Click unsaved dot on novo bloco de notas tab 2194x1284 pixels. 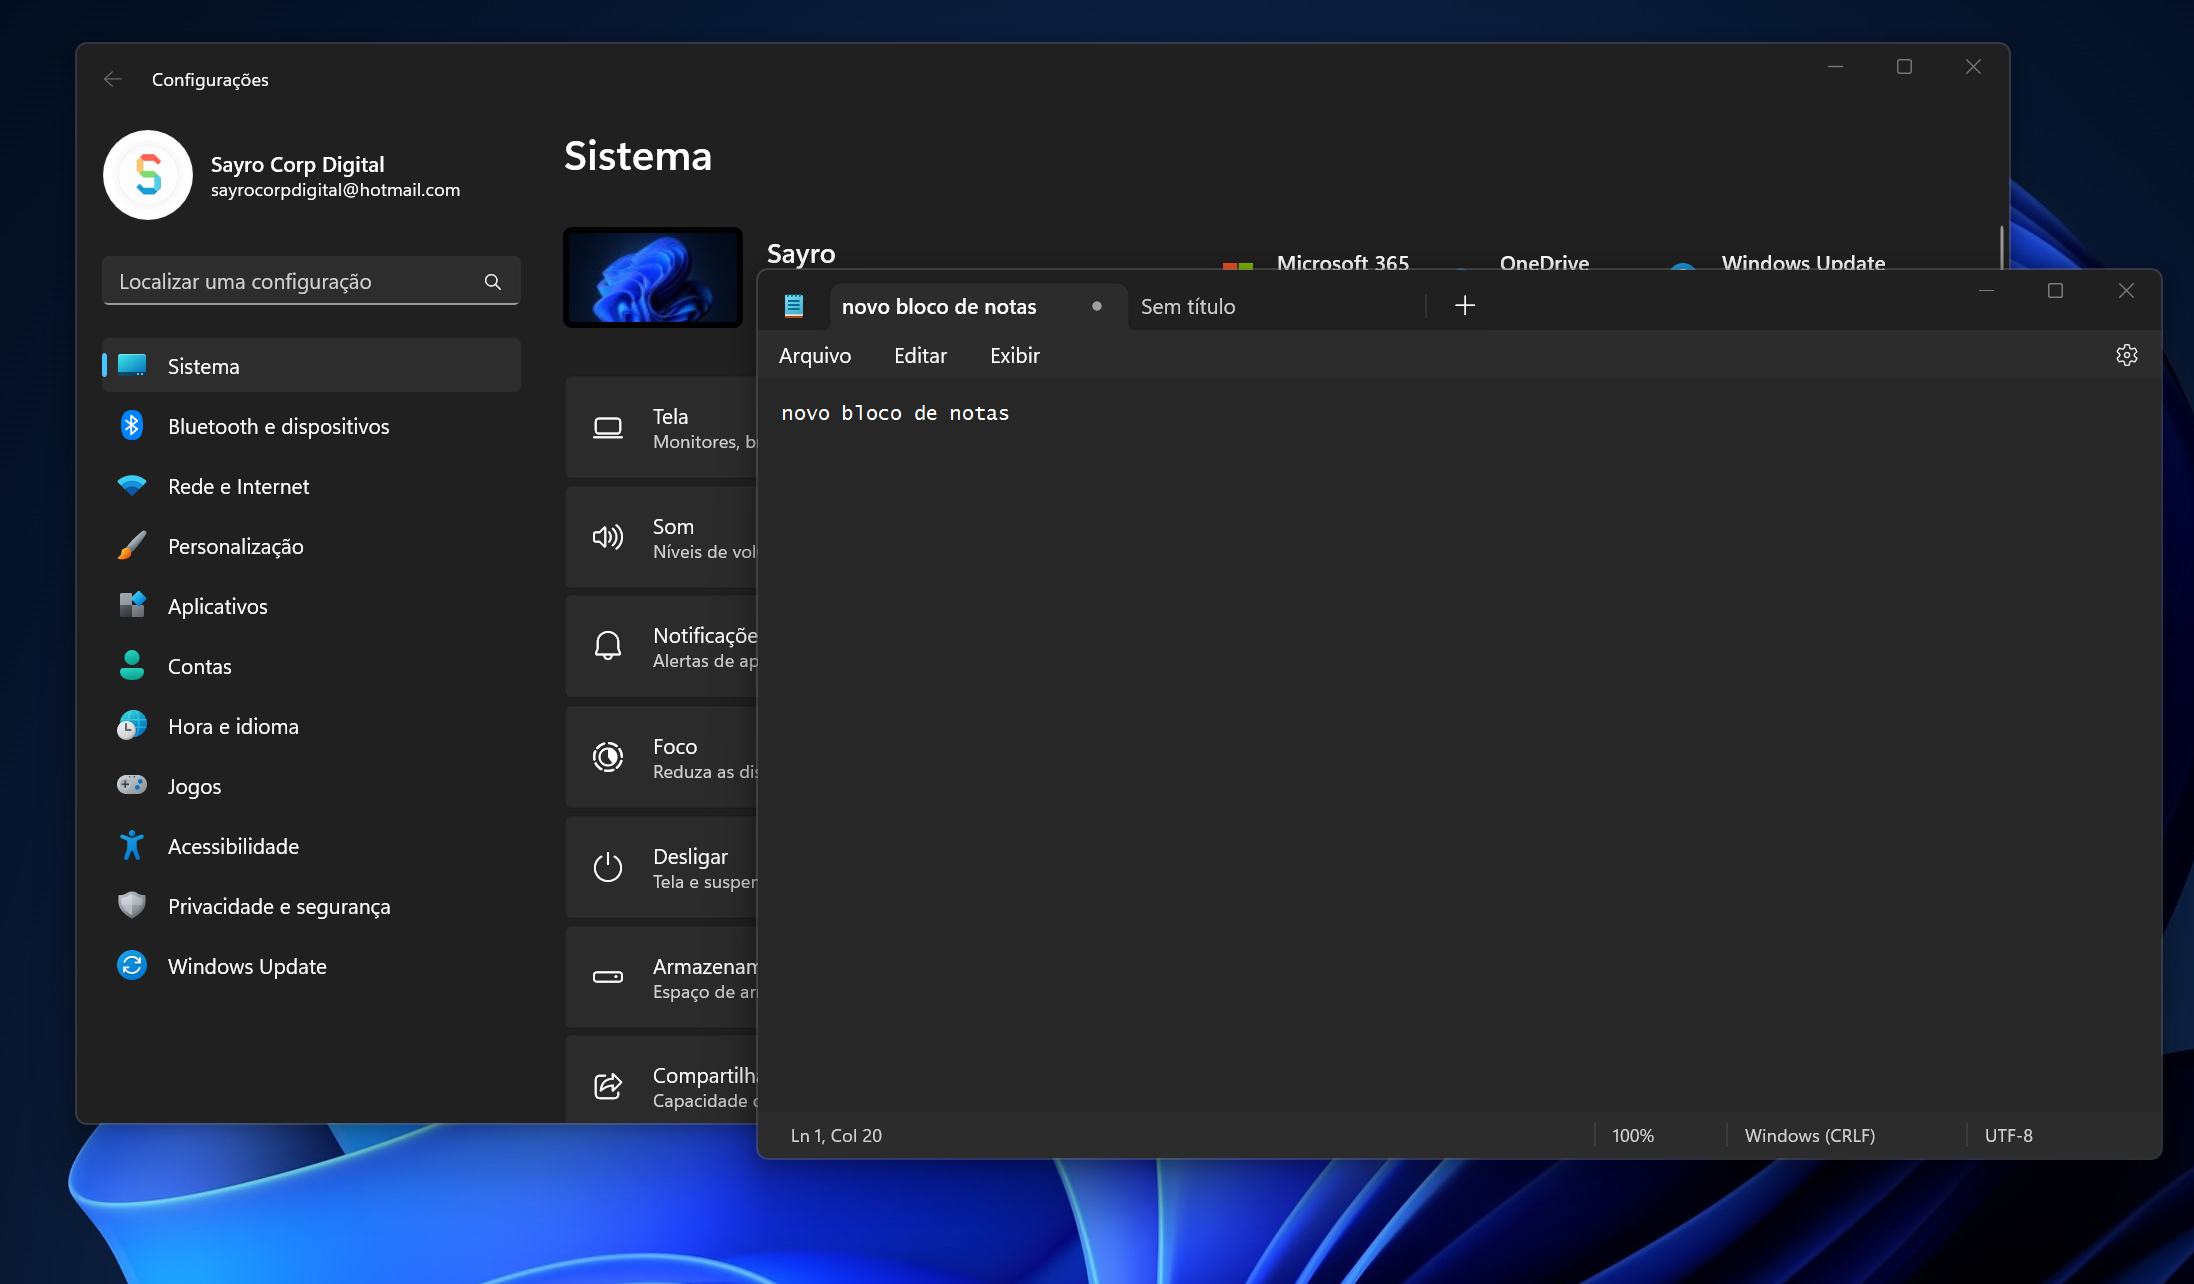[1097, 306]
